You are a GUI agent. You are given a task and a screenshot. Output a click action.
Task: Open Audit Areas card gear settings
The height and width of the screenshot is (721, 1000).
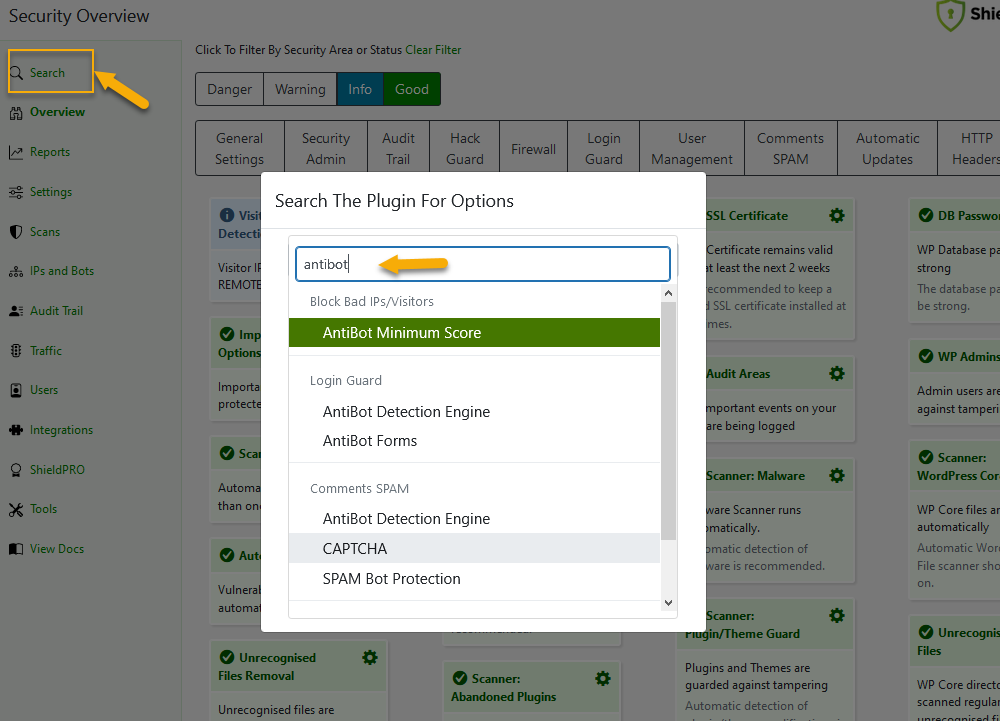point(837,374)
